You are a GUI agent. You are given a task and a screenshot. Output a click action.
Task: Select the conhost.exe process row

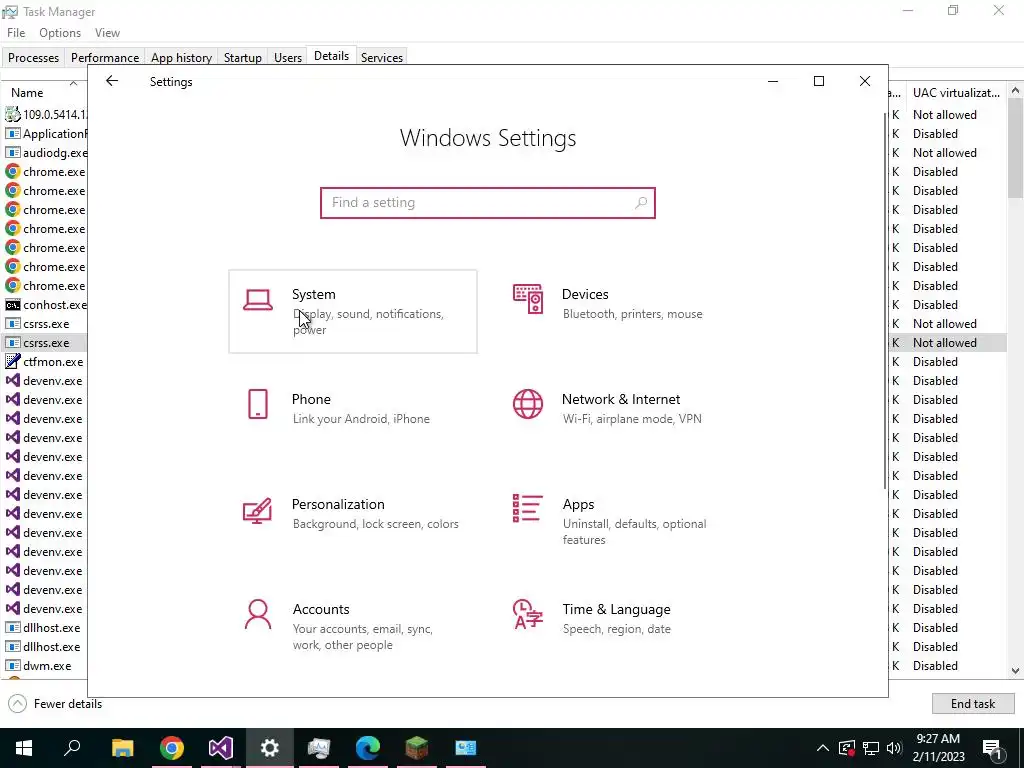46,305
